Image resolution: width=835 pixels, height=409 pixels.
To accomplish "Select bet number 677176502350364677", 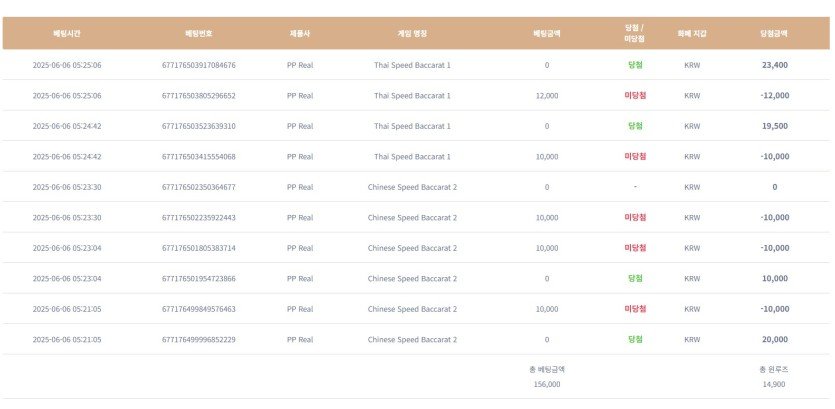I will (x=198, y=187).
